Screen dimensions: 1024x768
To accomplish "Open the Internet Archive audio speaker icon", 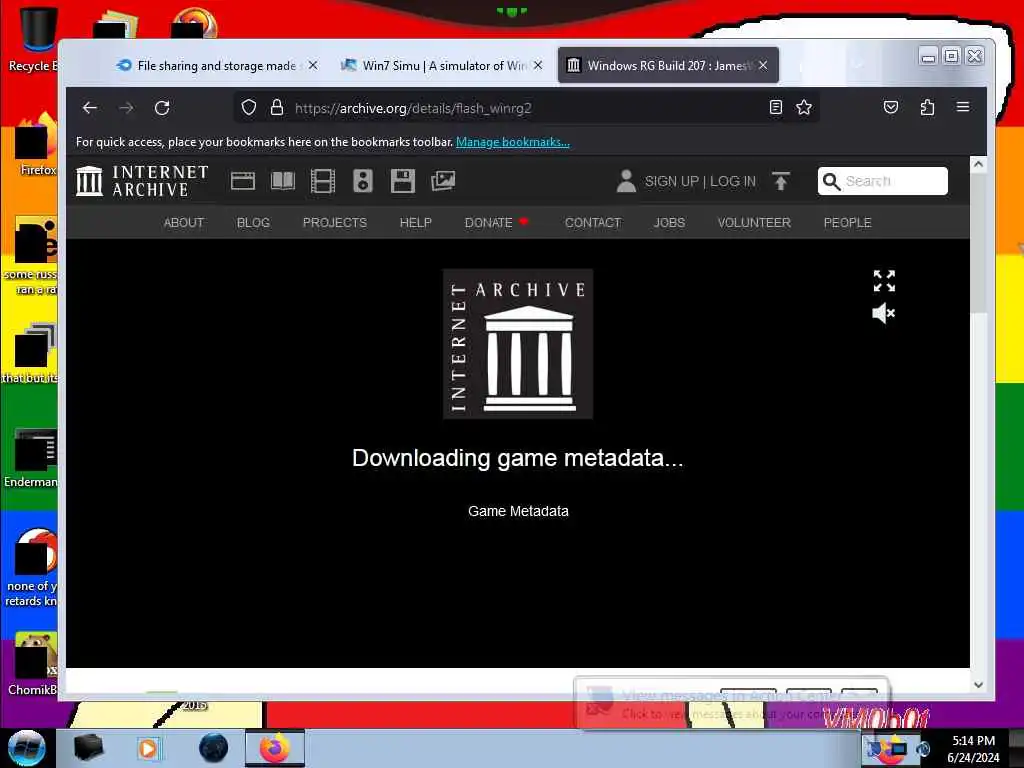I will (x=363, y=181).
